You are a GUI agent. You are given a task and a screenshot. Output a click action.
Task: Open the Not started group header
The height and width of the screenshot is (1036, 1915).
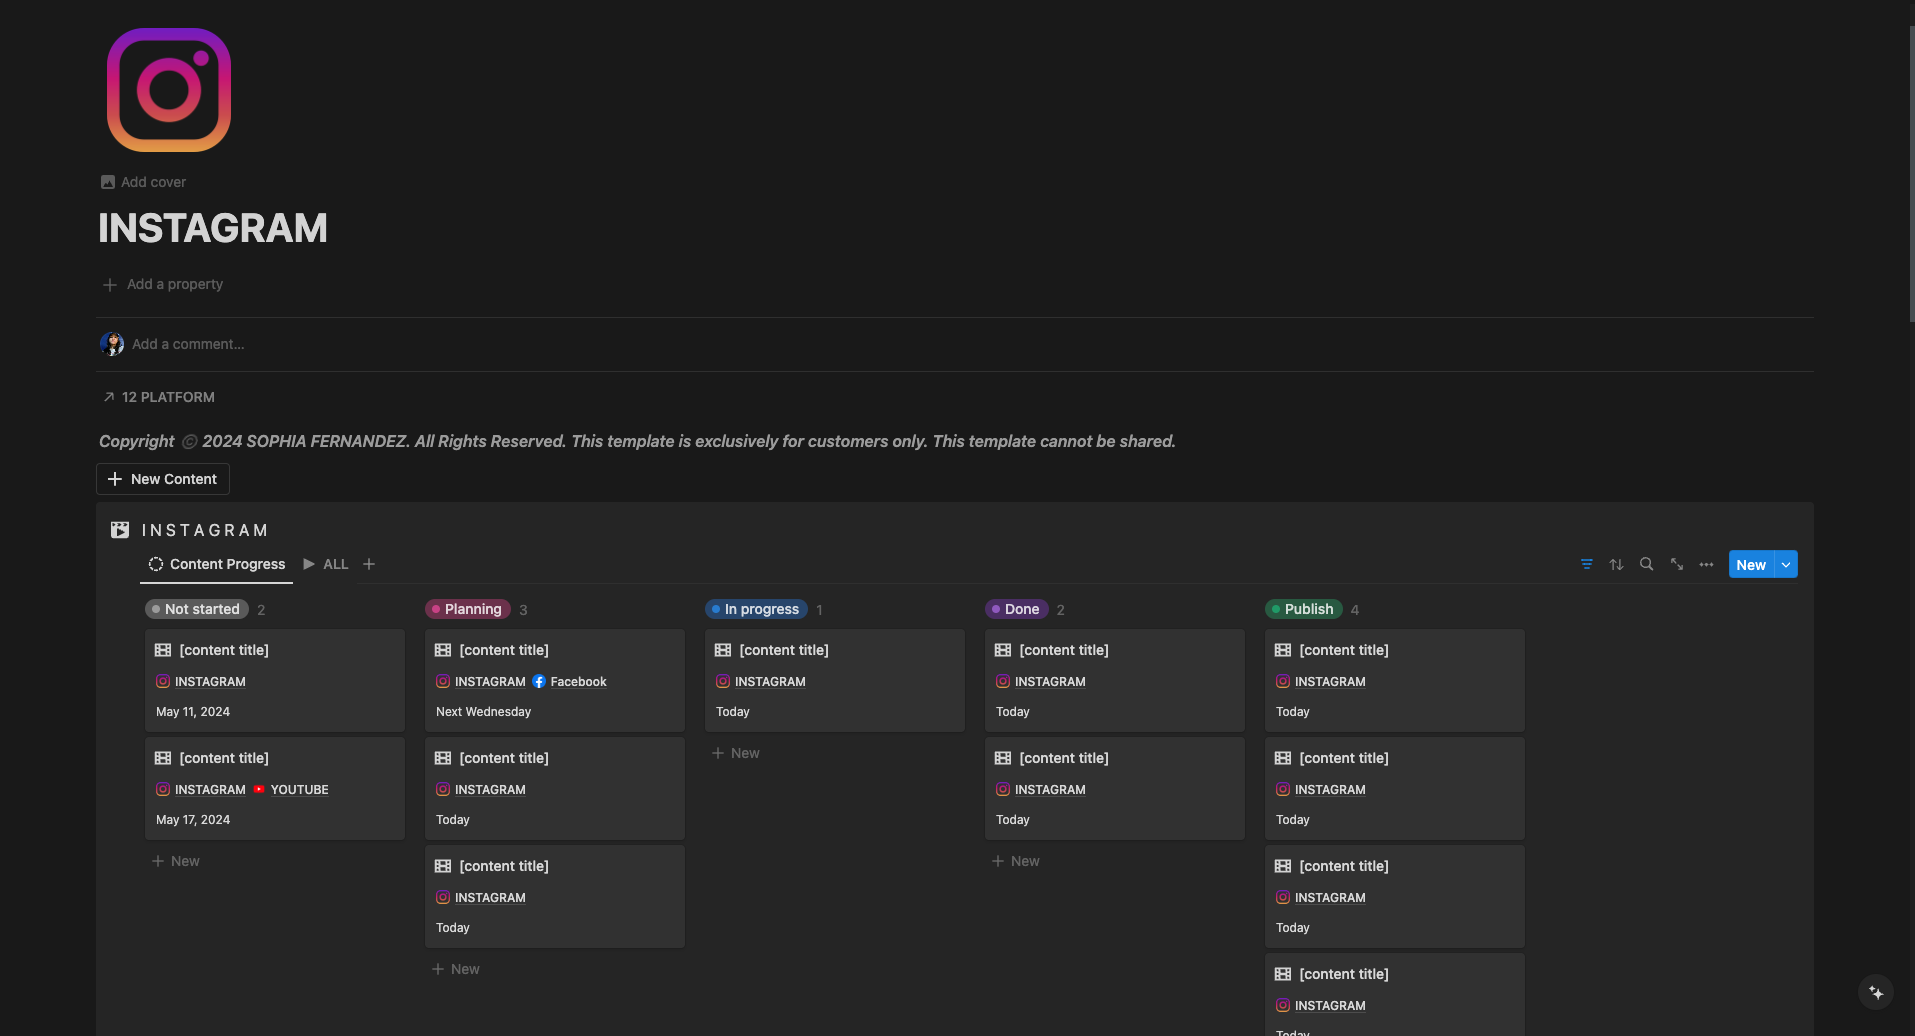tap(197, 609)
